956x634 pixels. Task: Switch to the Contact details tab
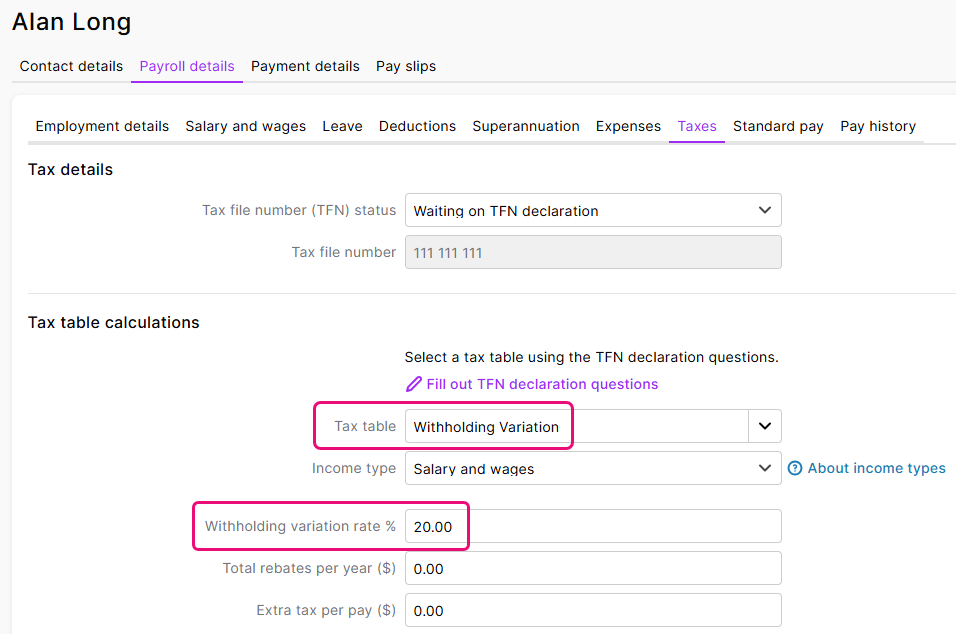[71, 66]
